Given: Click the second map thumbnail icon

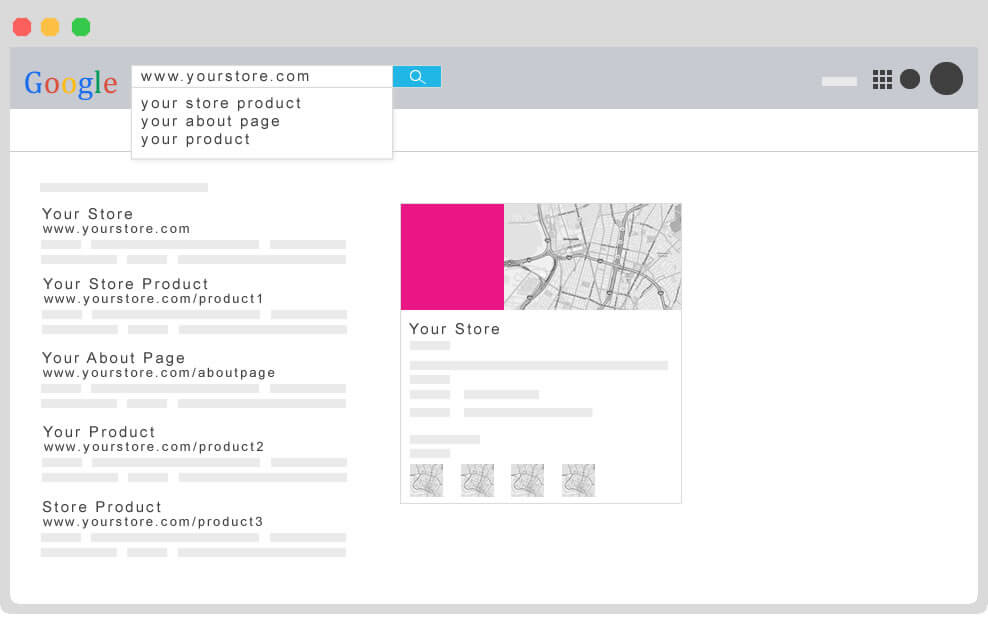Looking at the screenshot, I should point(477,480).
